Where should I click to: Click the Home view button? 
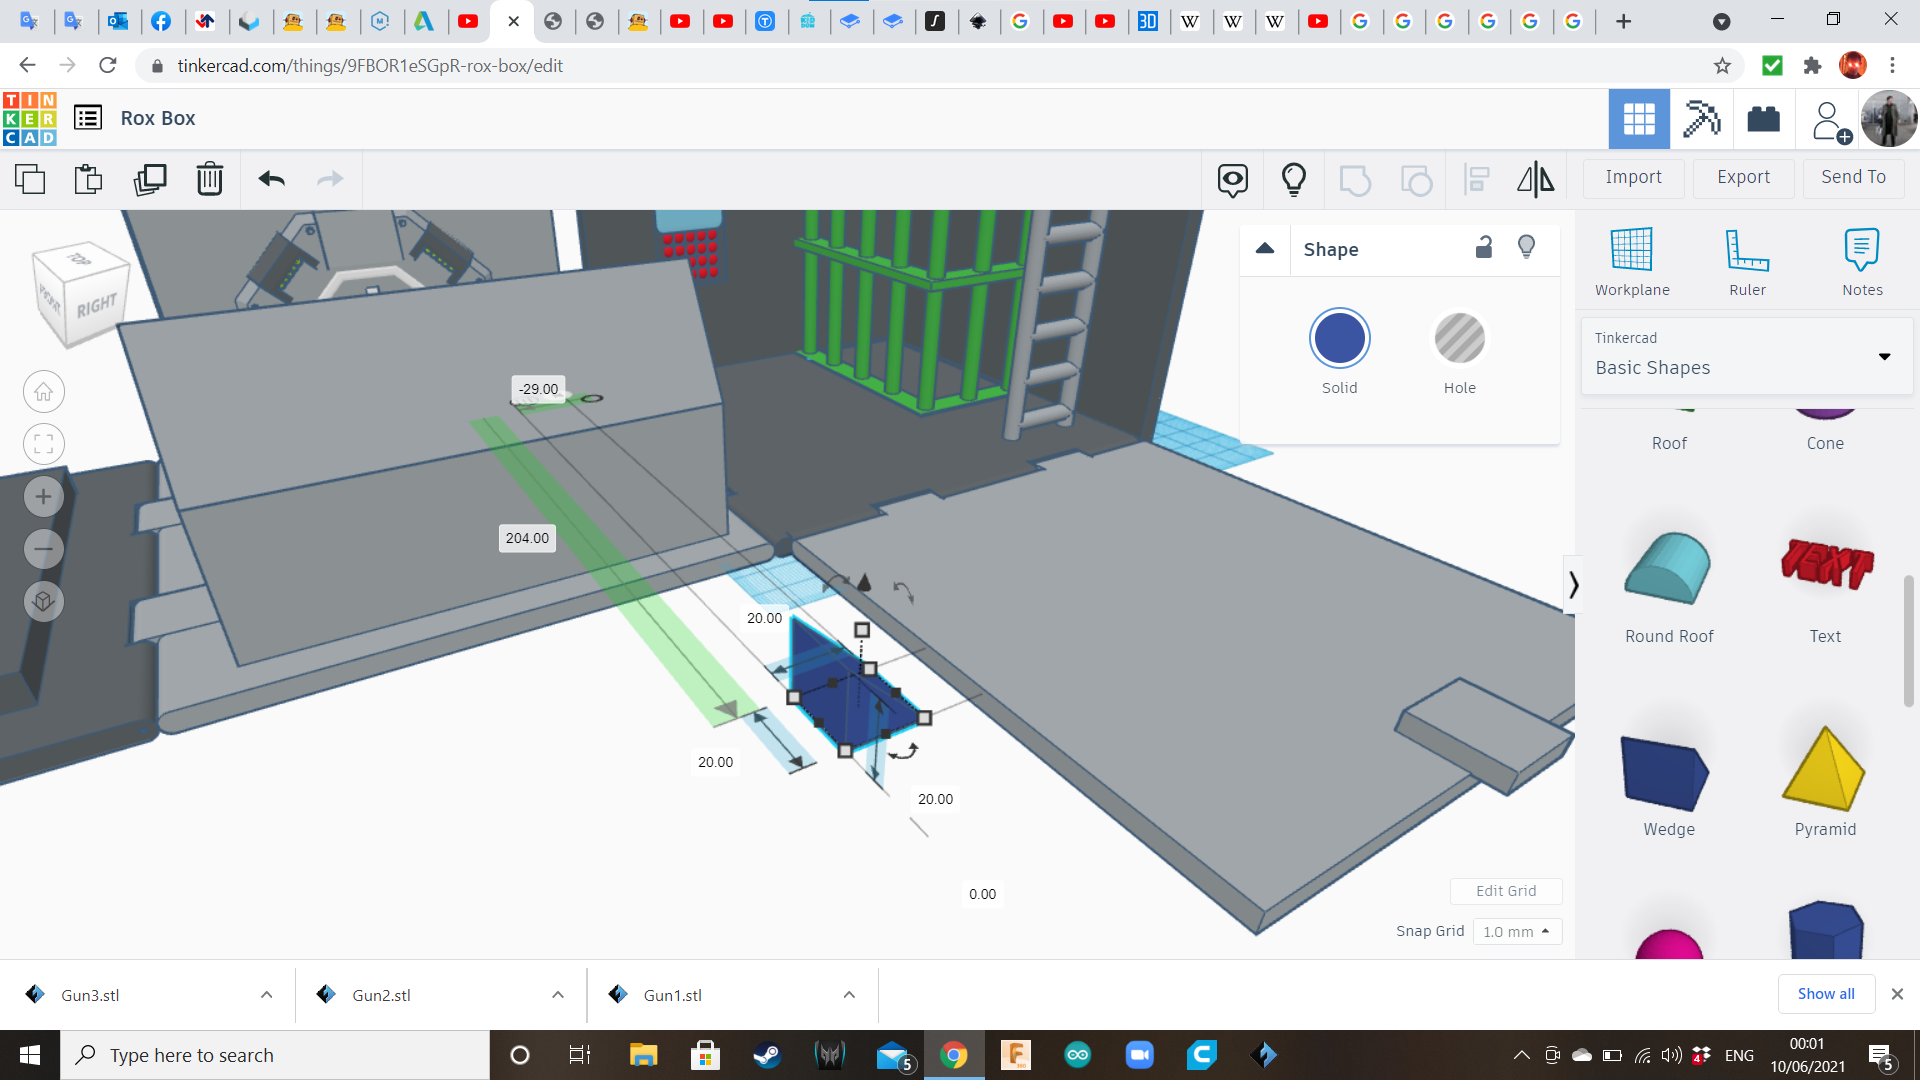[44, 392]
